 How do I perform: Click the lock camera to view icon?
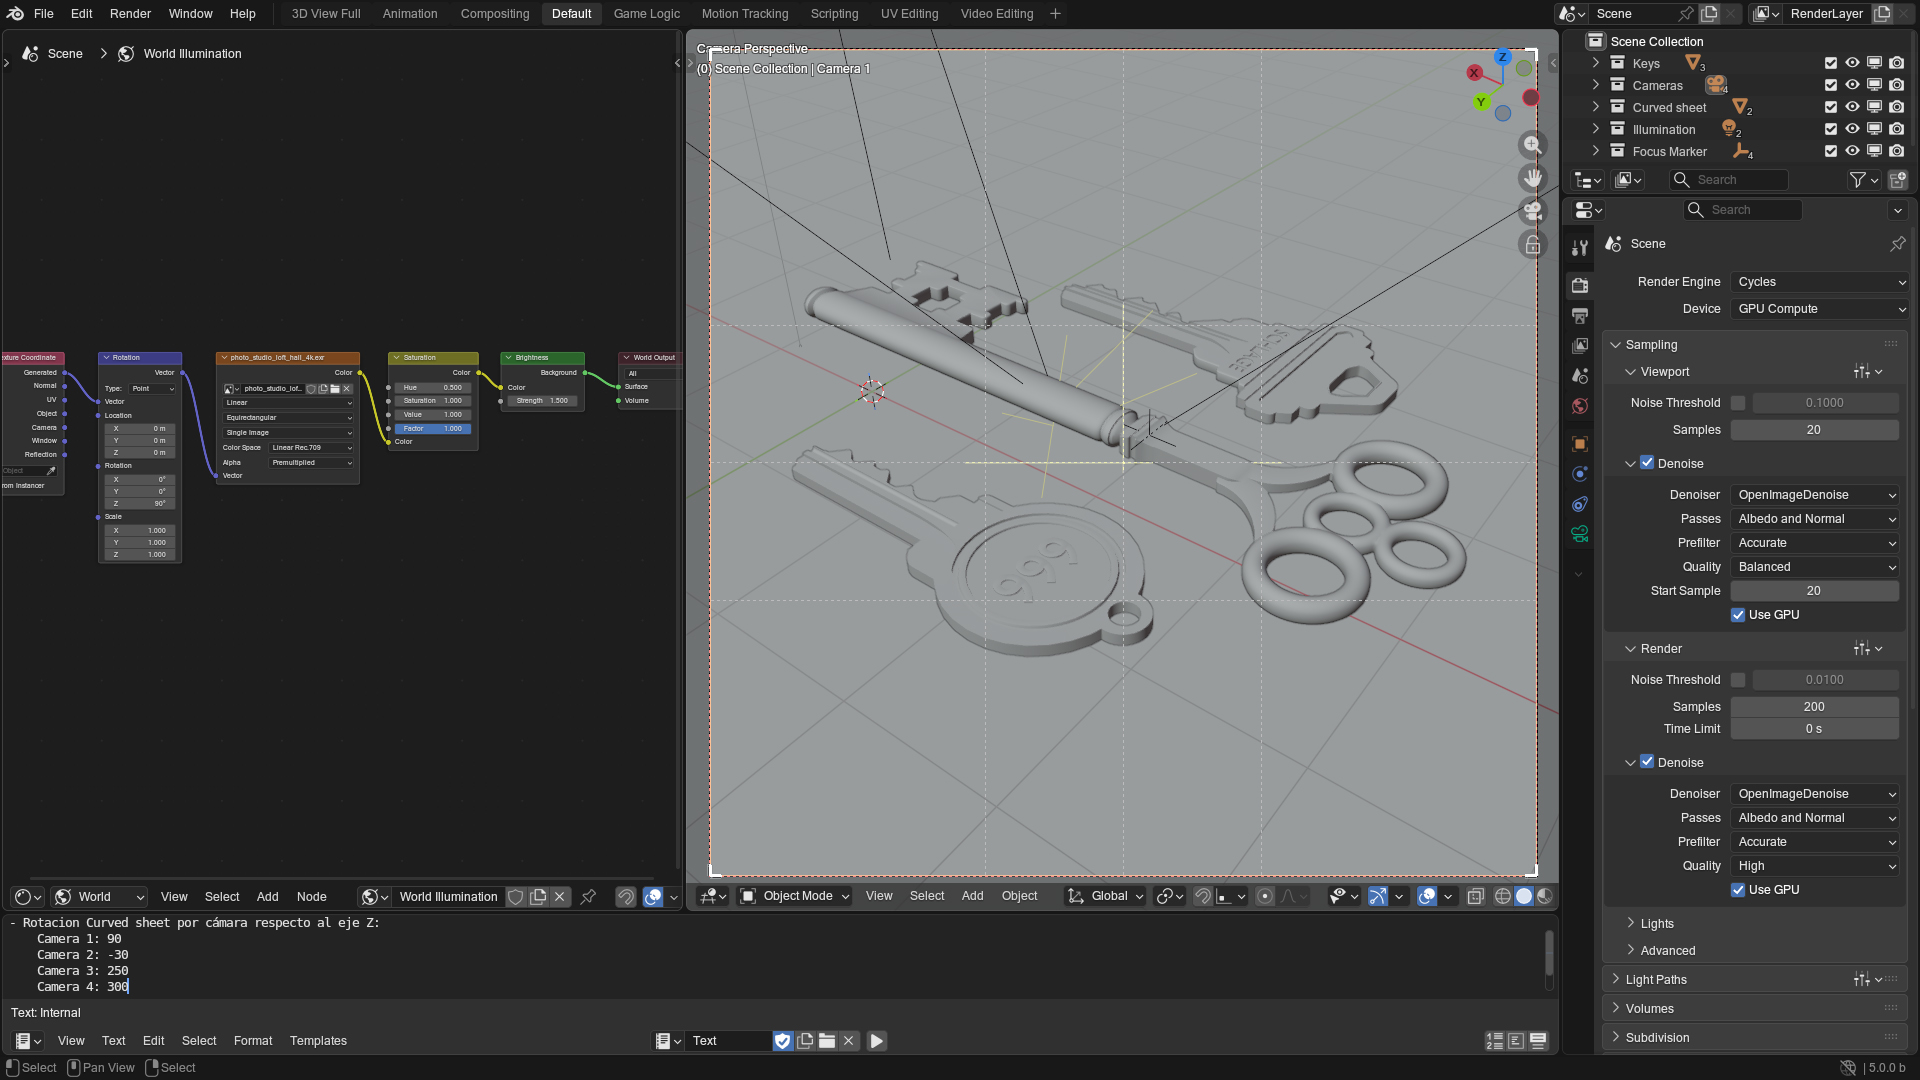click(1532, 244)
